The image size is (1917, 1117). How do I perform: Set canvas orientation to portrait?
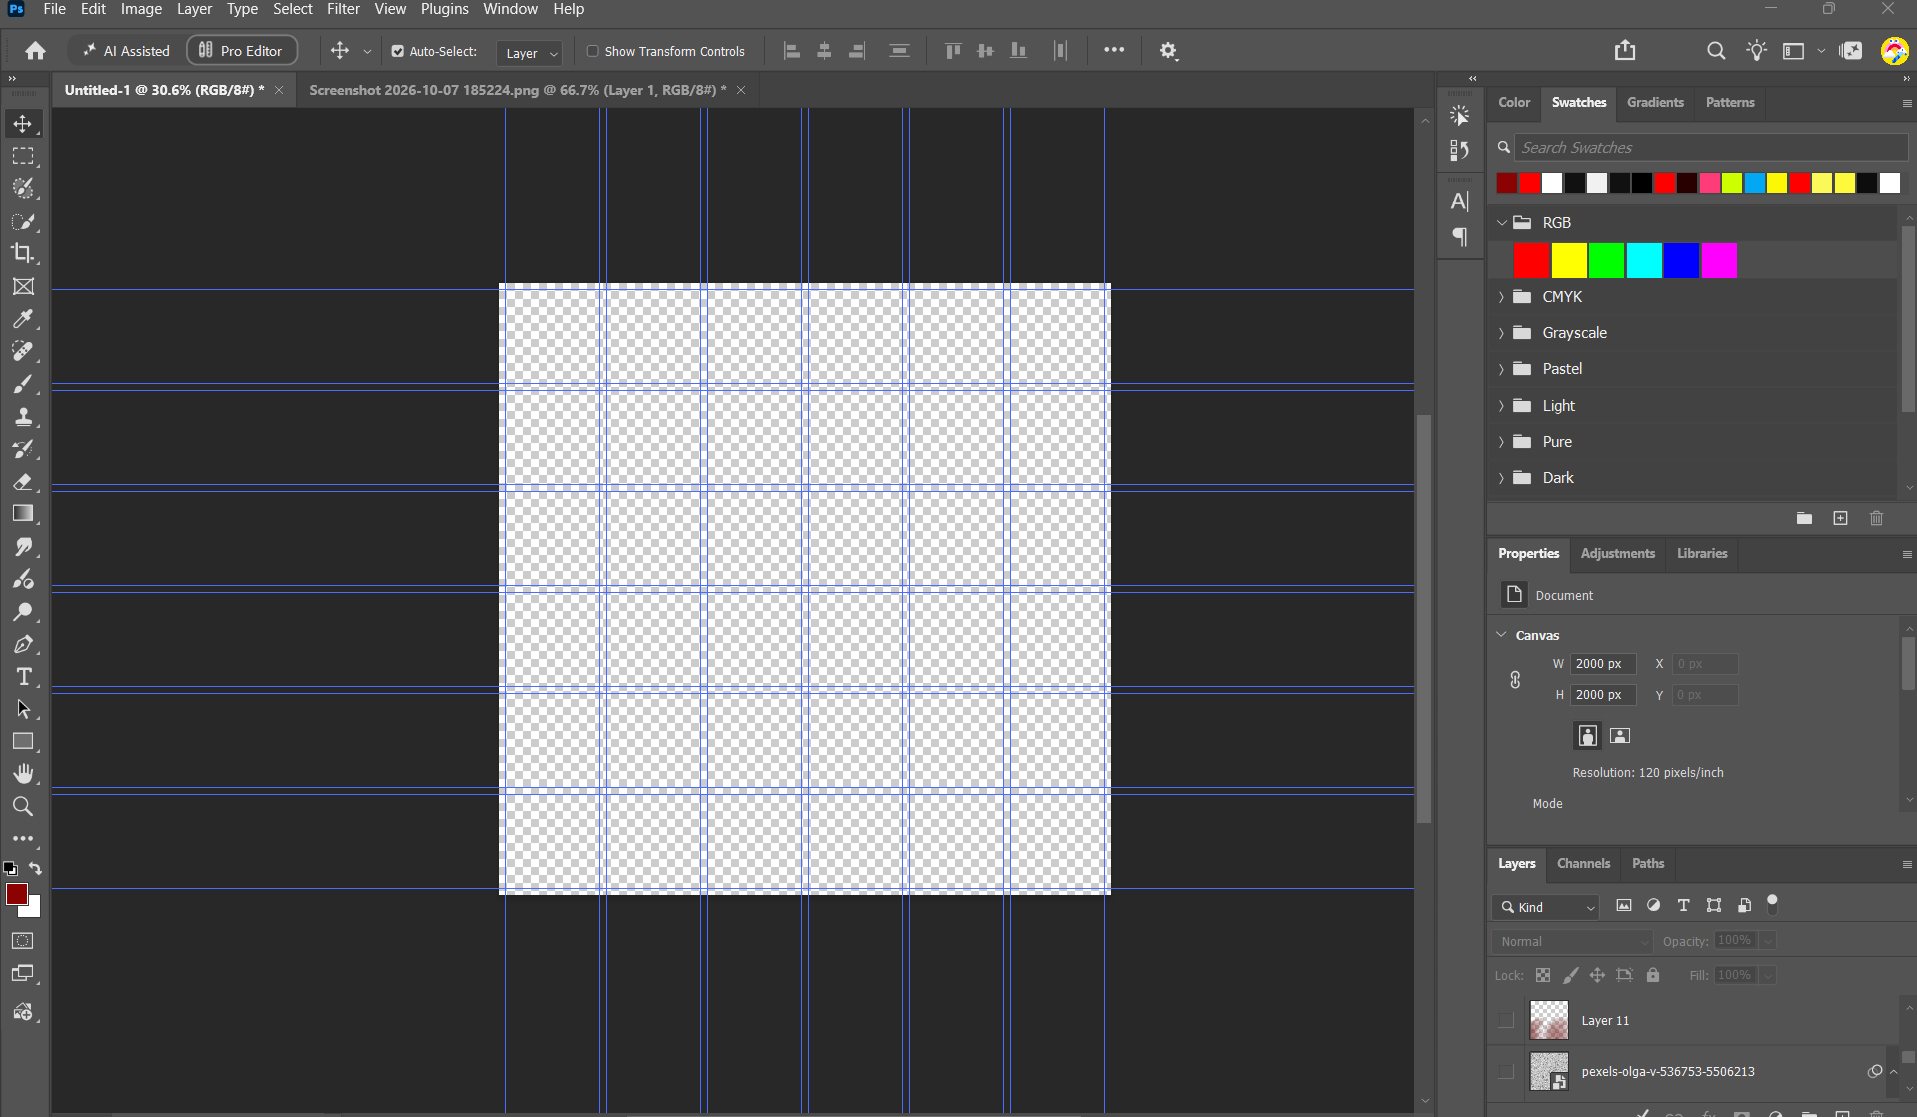point(1587,736)
